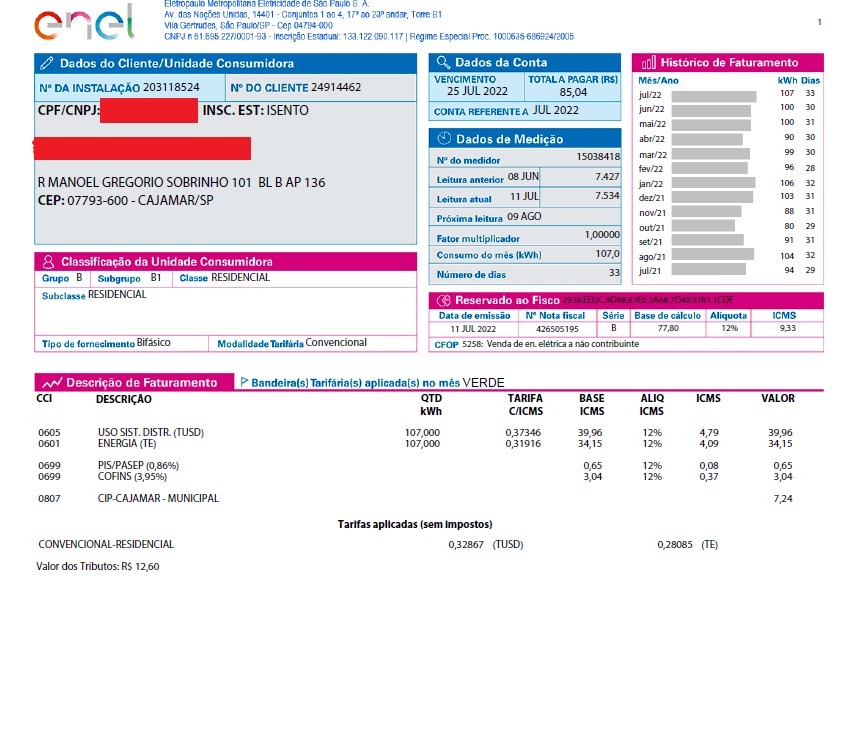Click the Enel logo
Viewport: 861px width, 743px height.
(x=82, y=22)
